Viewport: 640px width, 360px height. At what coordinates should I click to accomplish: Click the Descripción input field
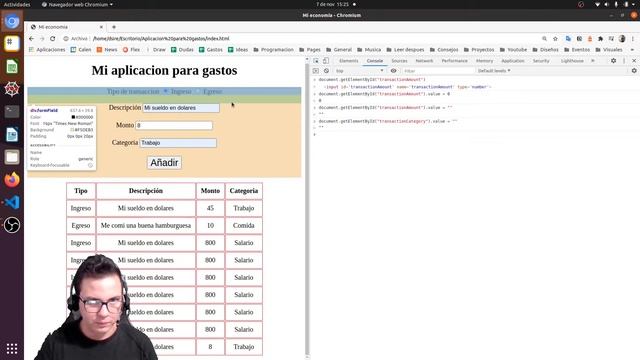pyautogui.click(x=181, y=108)
